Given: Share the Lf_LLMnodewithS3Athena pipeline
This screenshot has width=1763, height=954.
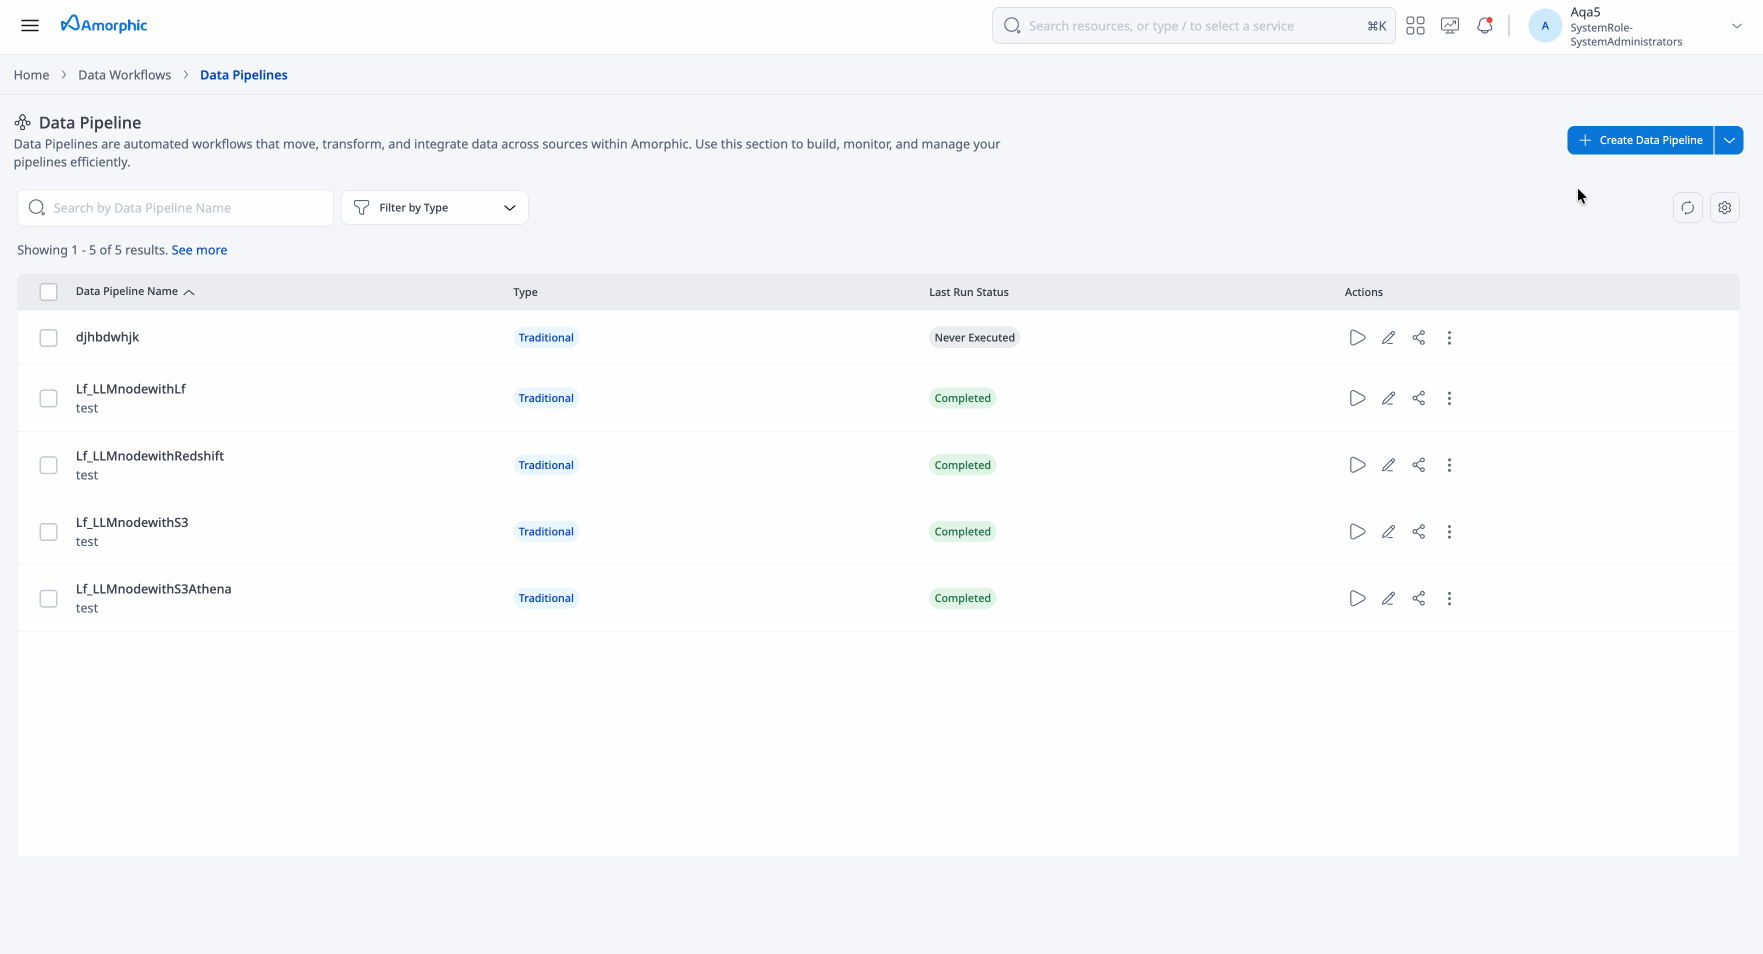Looking at the screenshot, I should coord(1419,598).
